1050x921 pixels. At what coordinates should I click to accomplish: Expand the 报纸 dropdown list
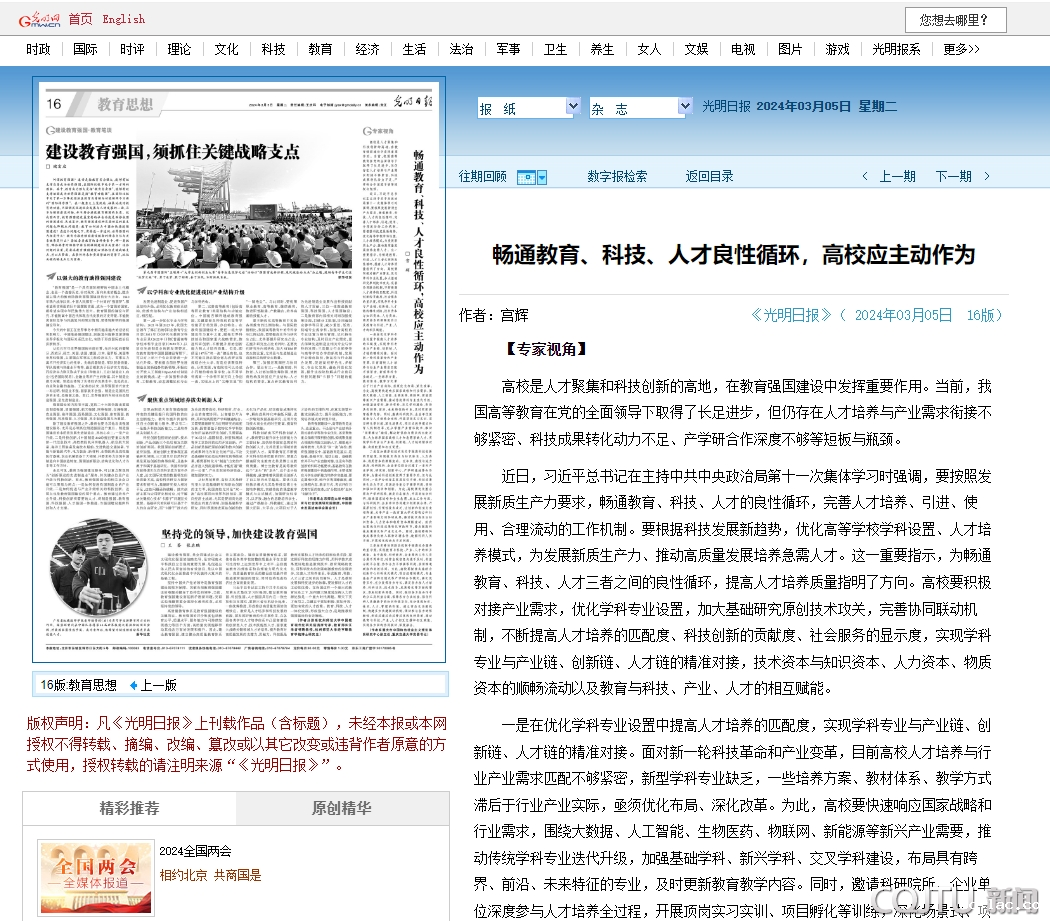tap(573, 107)
